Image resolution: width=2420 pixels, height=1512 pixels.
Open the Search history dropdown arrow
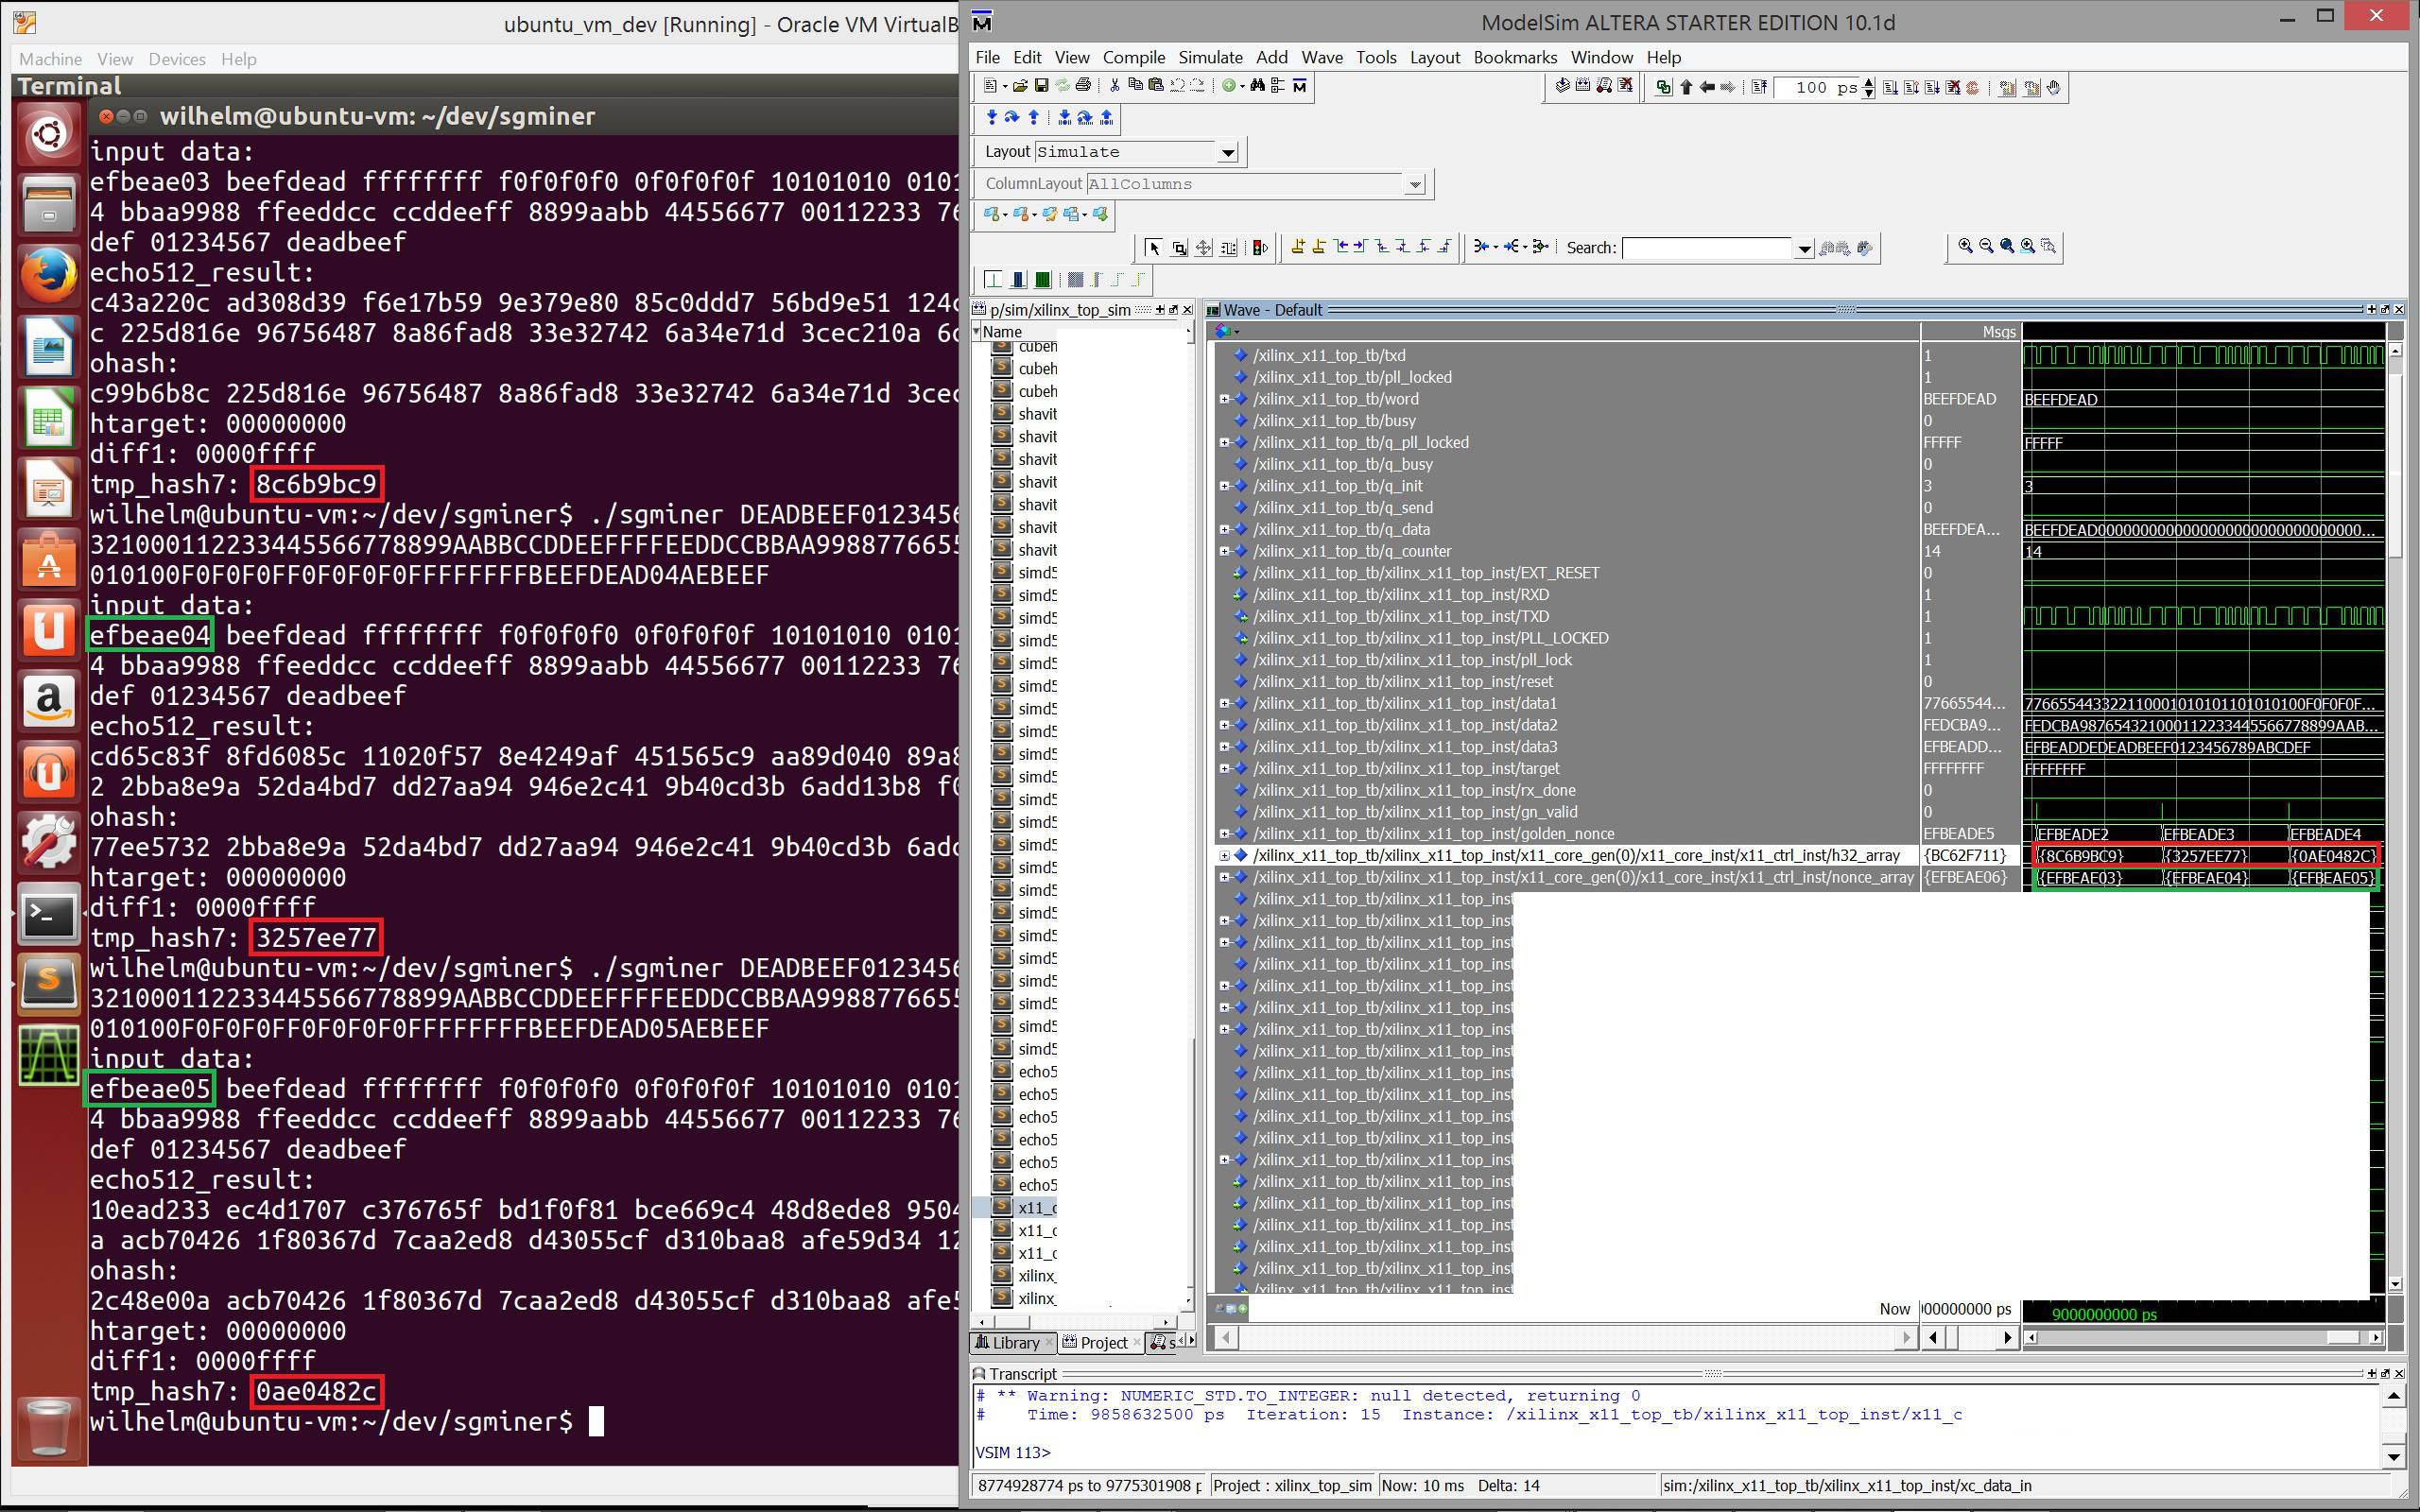[x=1805, y=248]
